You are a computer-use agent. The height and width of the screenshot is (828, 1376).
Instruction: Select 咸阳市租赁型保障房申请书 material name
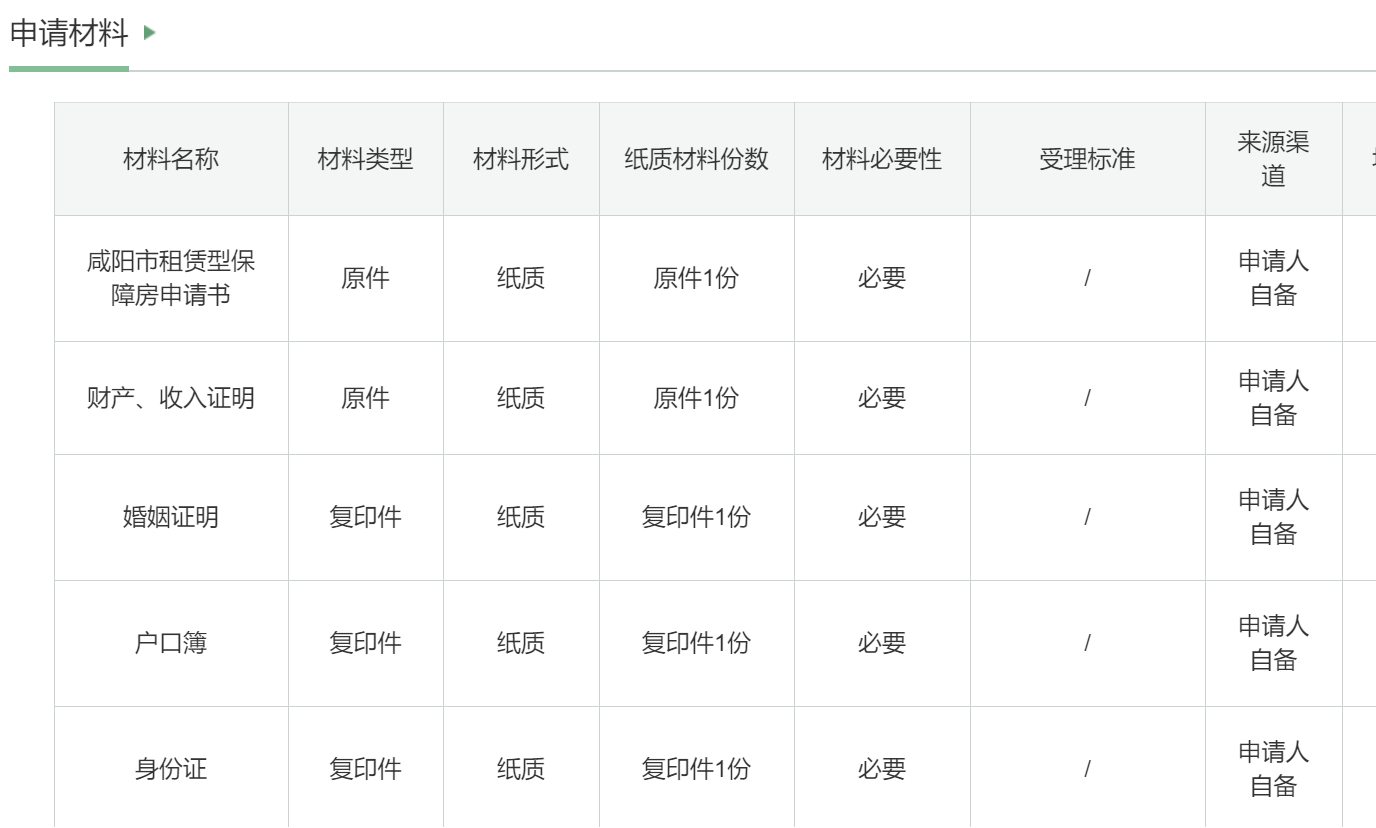171,278
